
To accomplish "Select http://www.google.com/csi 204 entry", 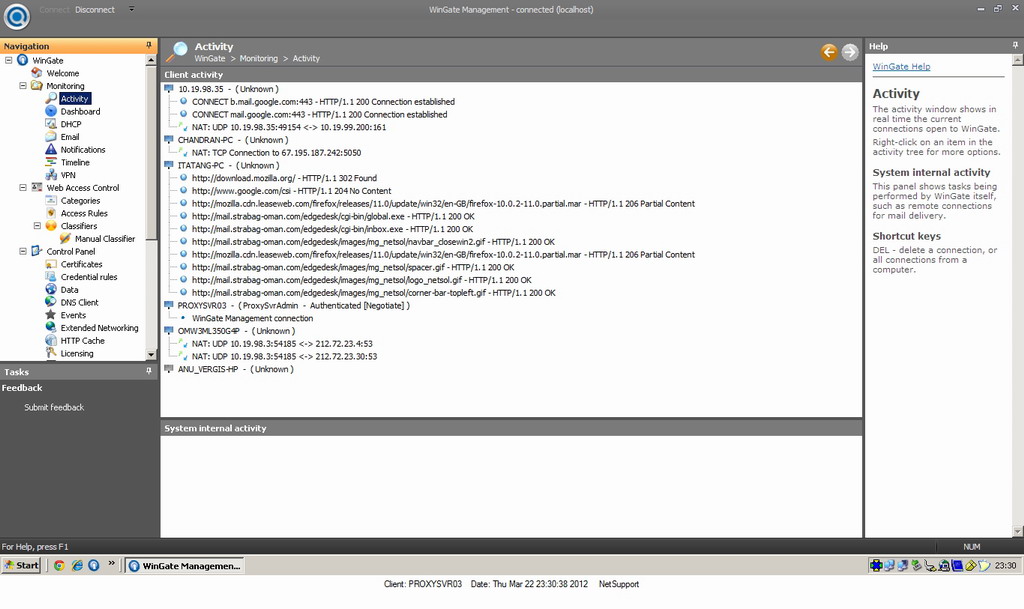I will (291, 191).
